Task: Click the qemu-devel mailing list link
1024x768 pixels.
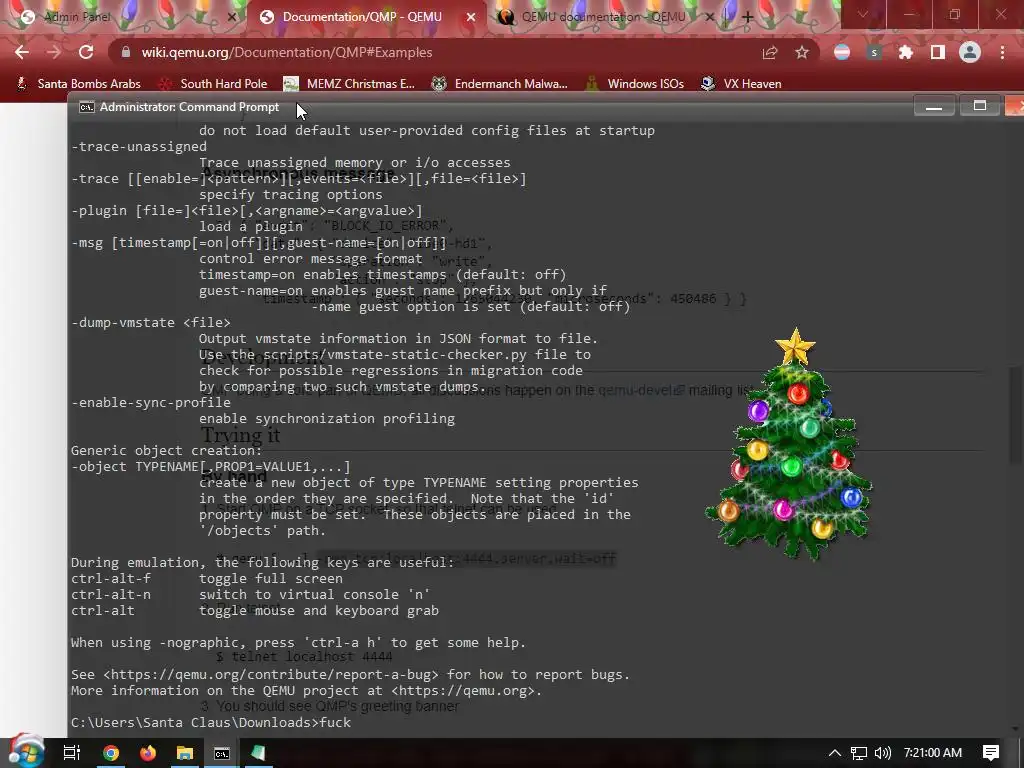Action: (641, 390)
